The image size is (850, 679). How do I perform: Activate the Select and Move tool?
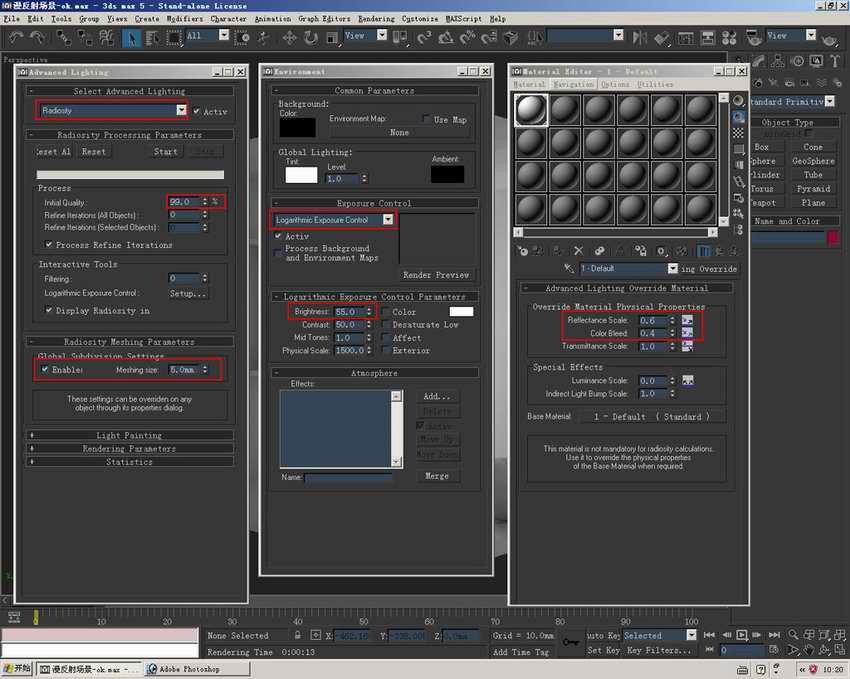(x=289, y=37)
